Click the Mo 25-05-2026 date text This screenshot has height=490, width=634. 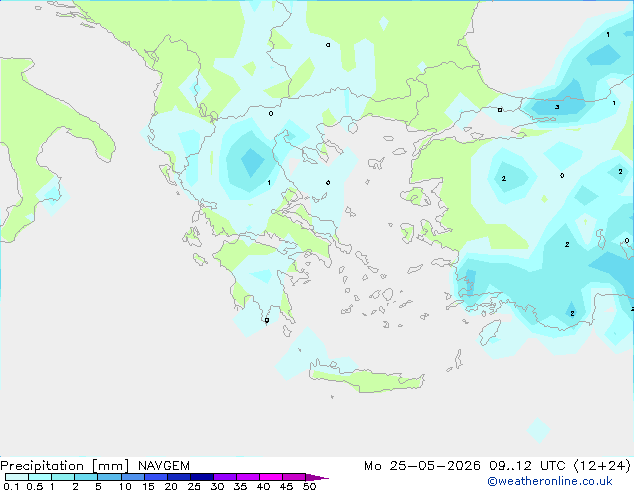[422, 466]
